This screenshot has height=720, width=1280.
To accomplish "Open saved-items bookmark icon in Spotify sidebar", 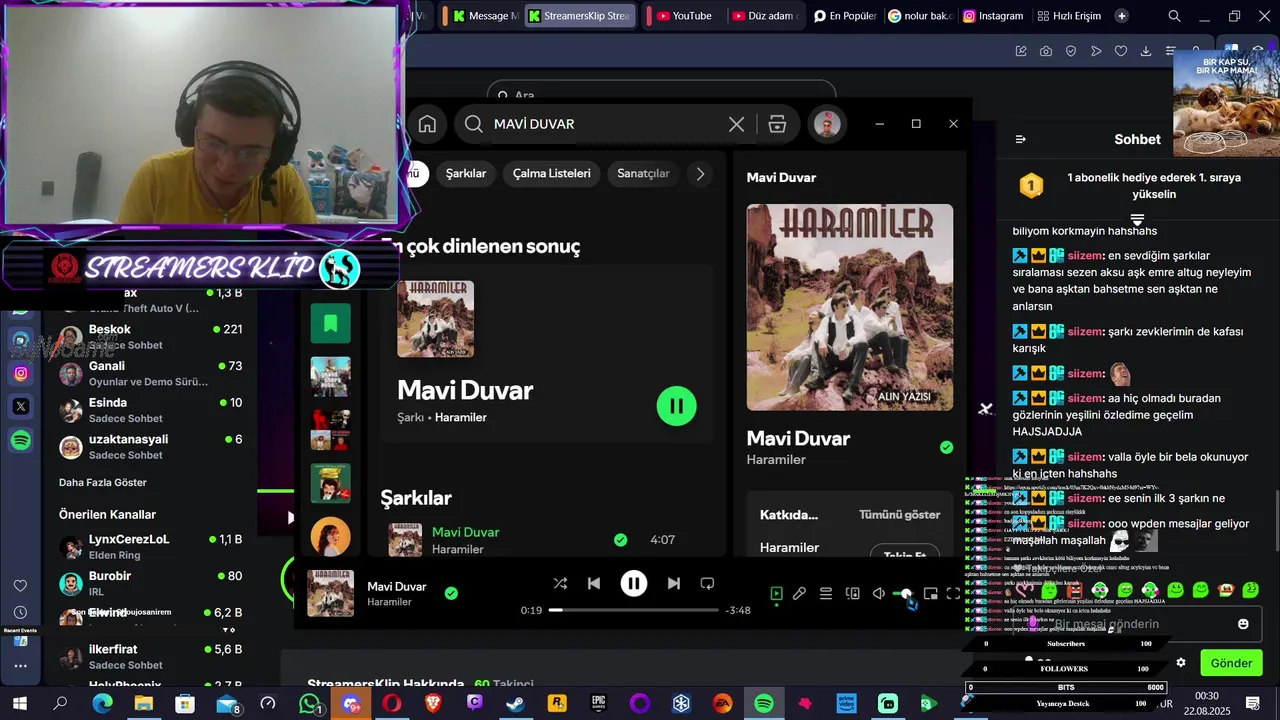I will [330, 323].
